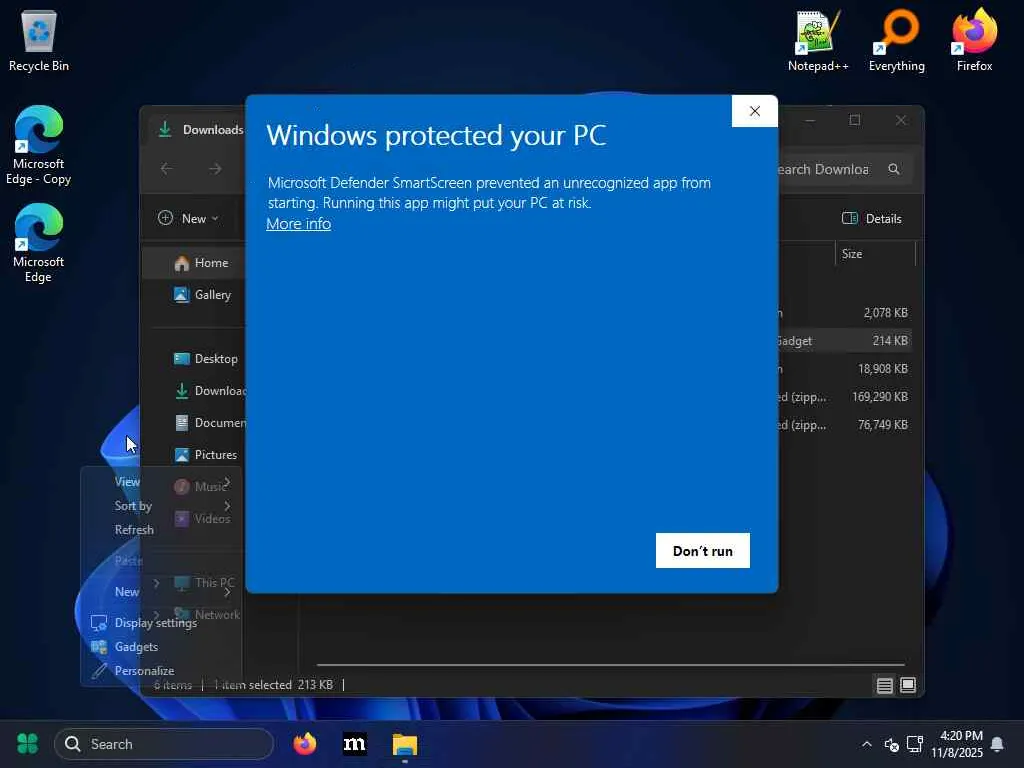The width and height of the screenshot is (1024, 768).
Task: Select the Microsoft Edge desktop shortcut
Action: coord(39,243)
